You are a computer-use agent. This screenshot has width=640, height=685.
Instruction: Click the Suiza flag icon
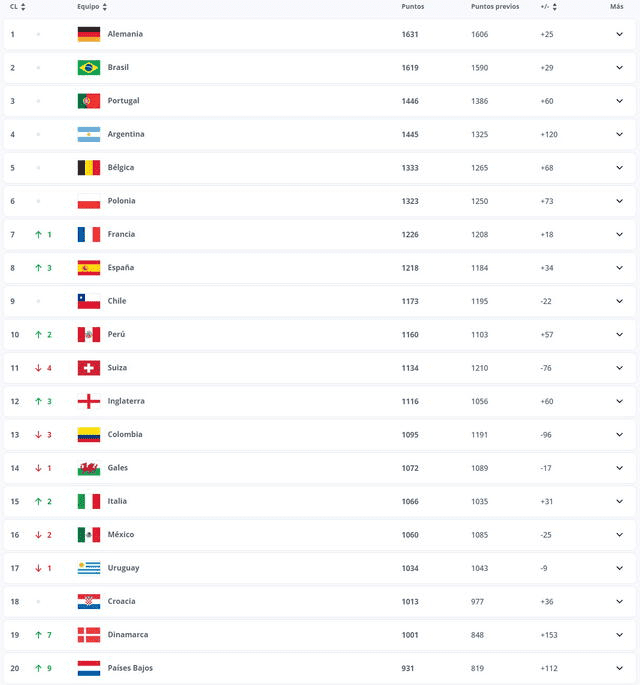coord(89,368)
